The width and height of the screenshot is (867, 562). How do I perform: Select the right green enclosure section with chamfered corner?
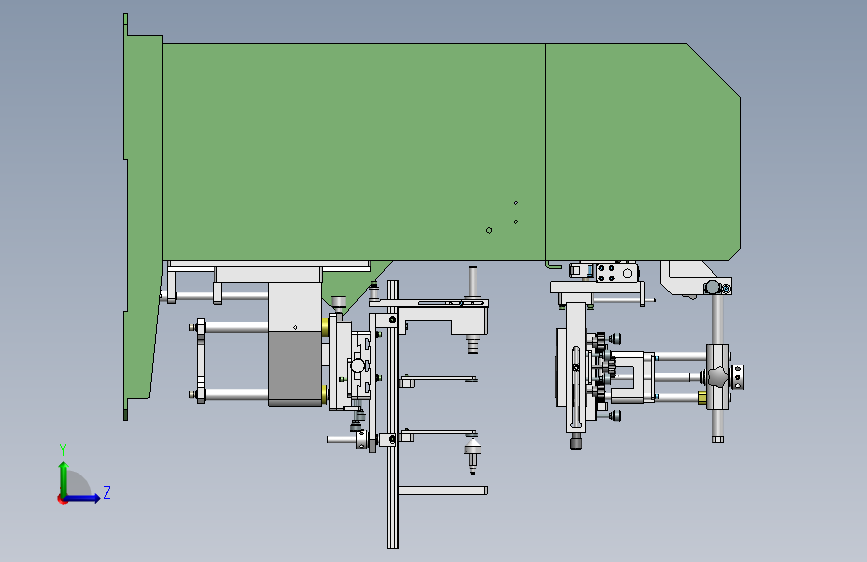point(643,152)
